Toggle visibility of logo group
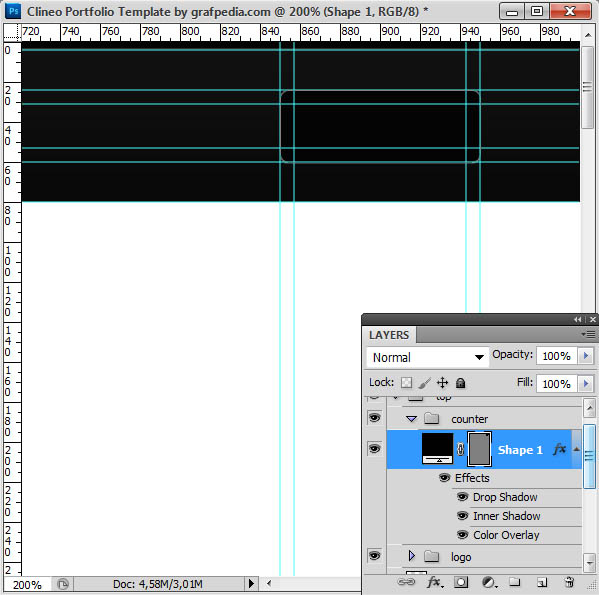The image size is (599, 595). coord(374,555)
